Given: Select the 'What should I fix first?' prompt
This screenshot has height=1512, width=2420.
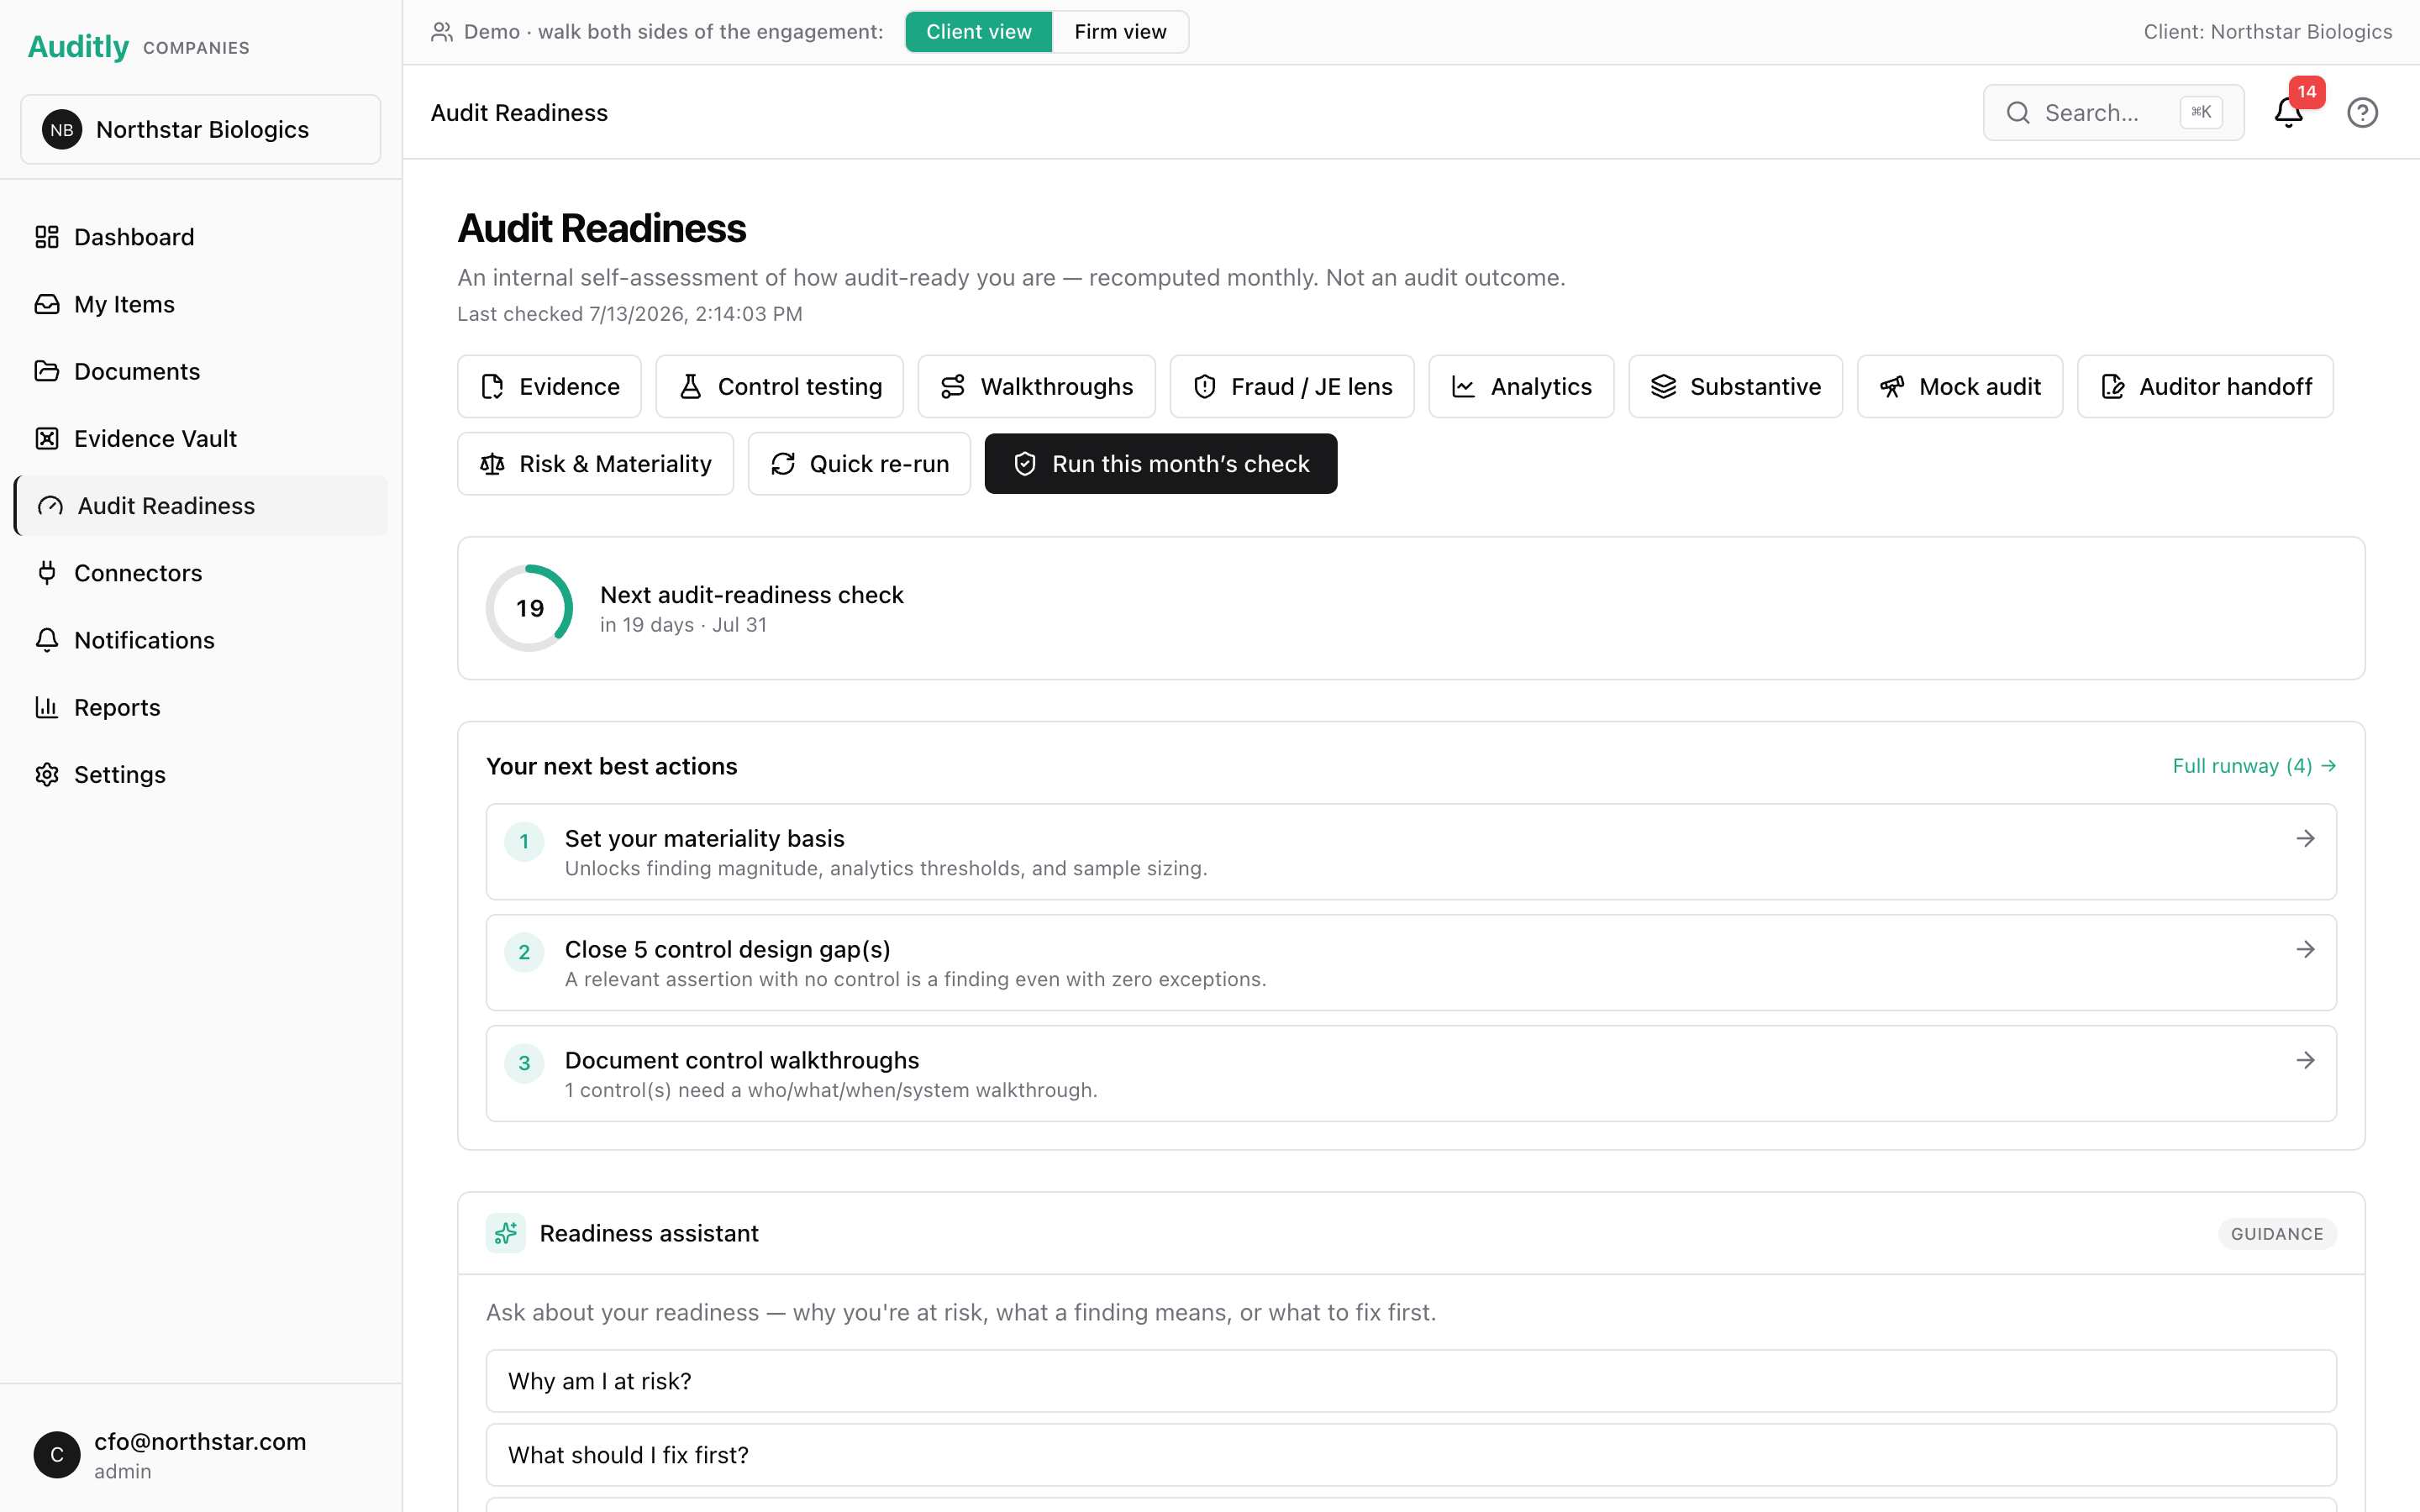Looking at the screenshot, I should 1411,1455.
